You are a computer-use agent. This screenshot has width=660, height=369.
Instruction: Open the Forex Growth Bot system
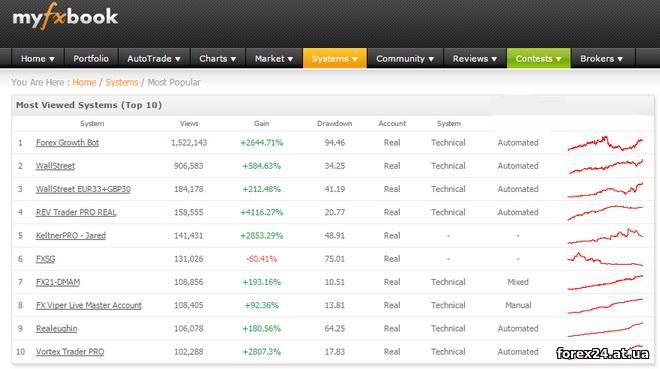pyautogui.click(x=67, y=143)
